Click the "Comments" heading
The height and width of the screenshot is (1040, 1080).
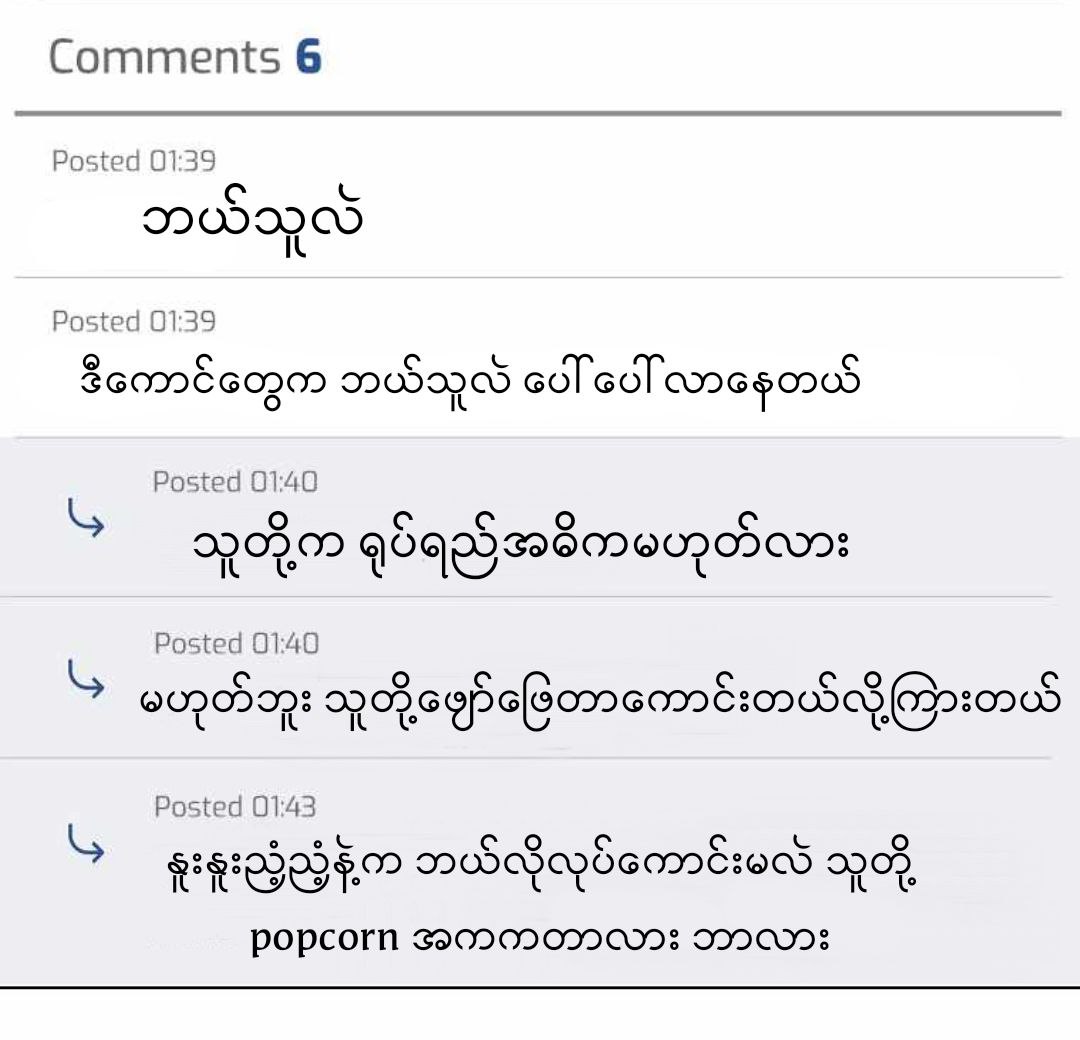(x=165, y=57)
